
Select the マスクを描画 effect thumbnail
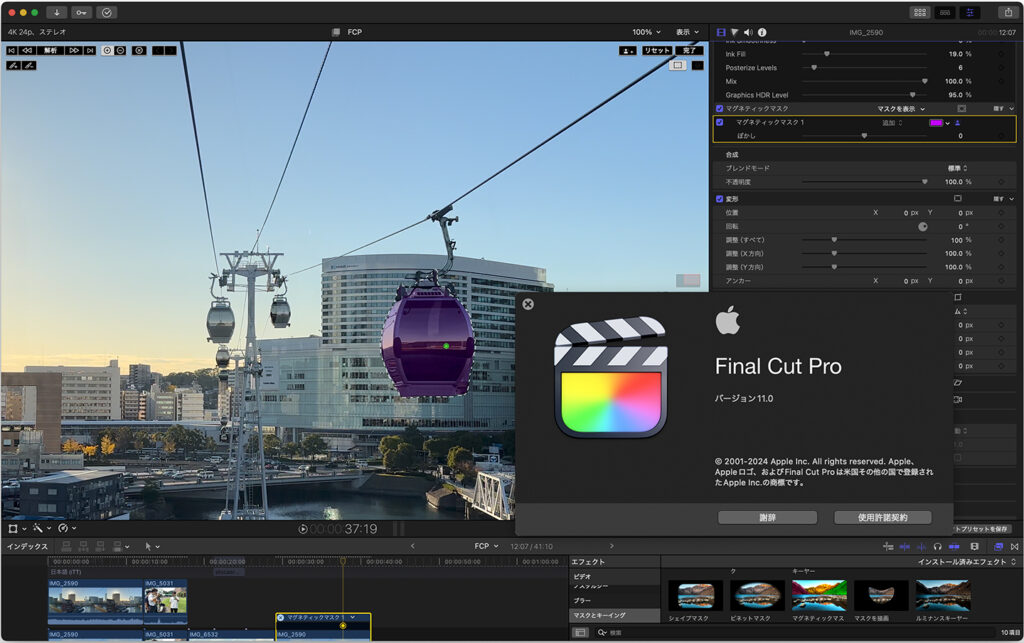[x=881, y=595]
